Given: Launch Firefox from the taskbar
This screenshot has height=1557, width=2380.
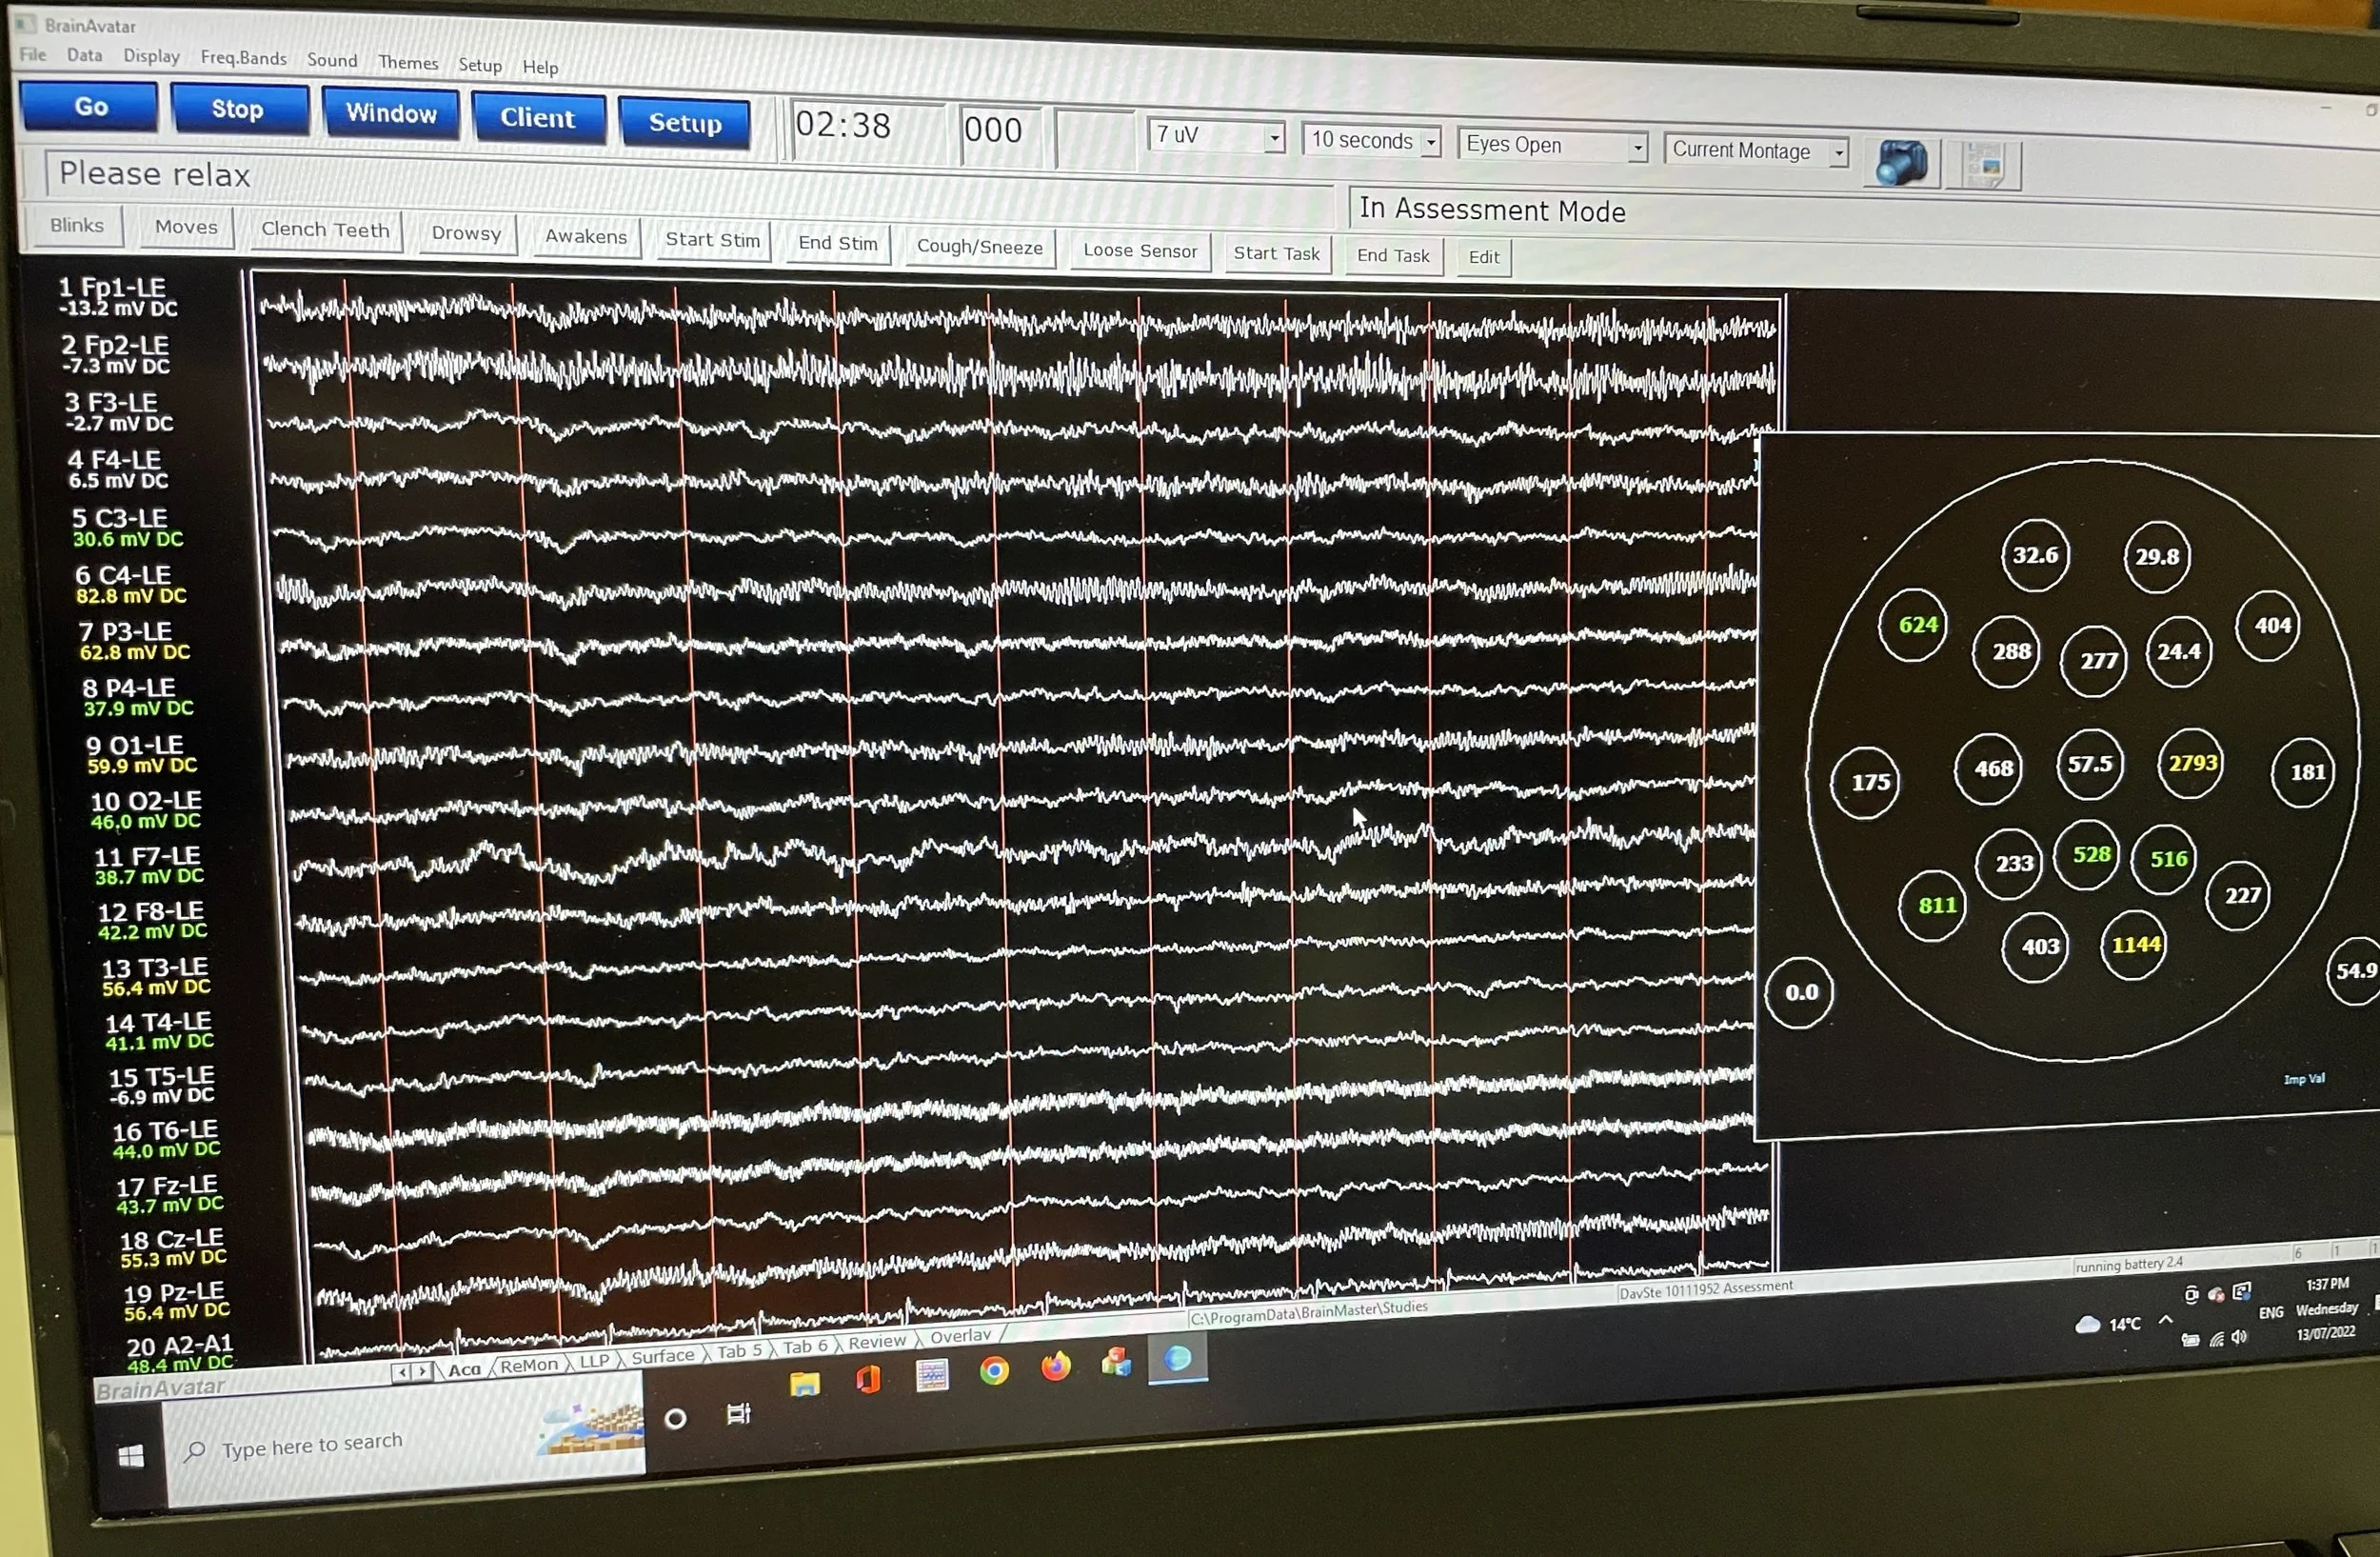Looking at the screenshot, I should [x=1055, y=1366].
